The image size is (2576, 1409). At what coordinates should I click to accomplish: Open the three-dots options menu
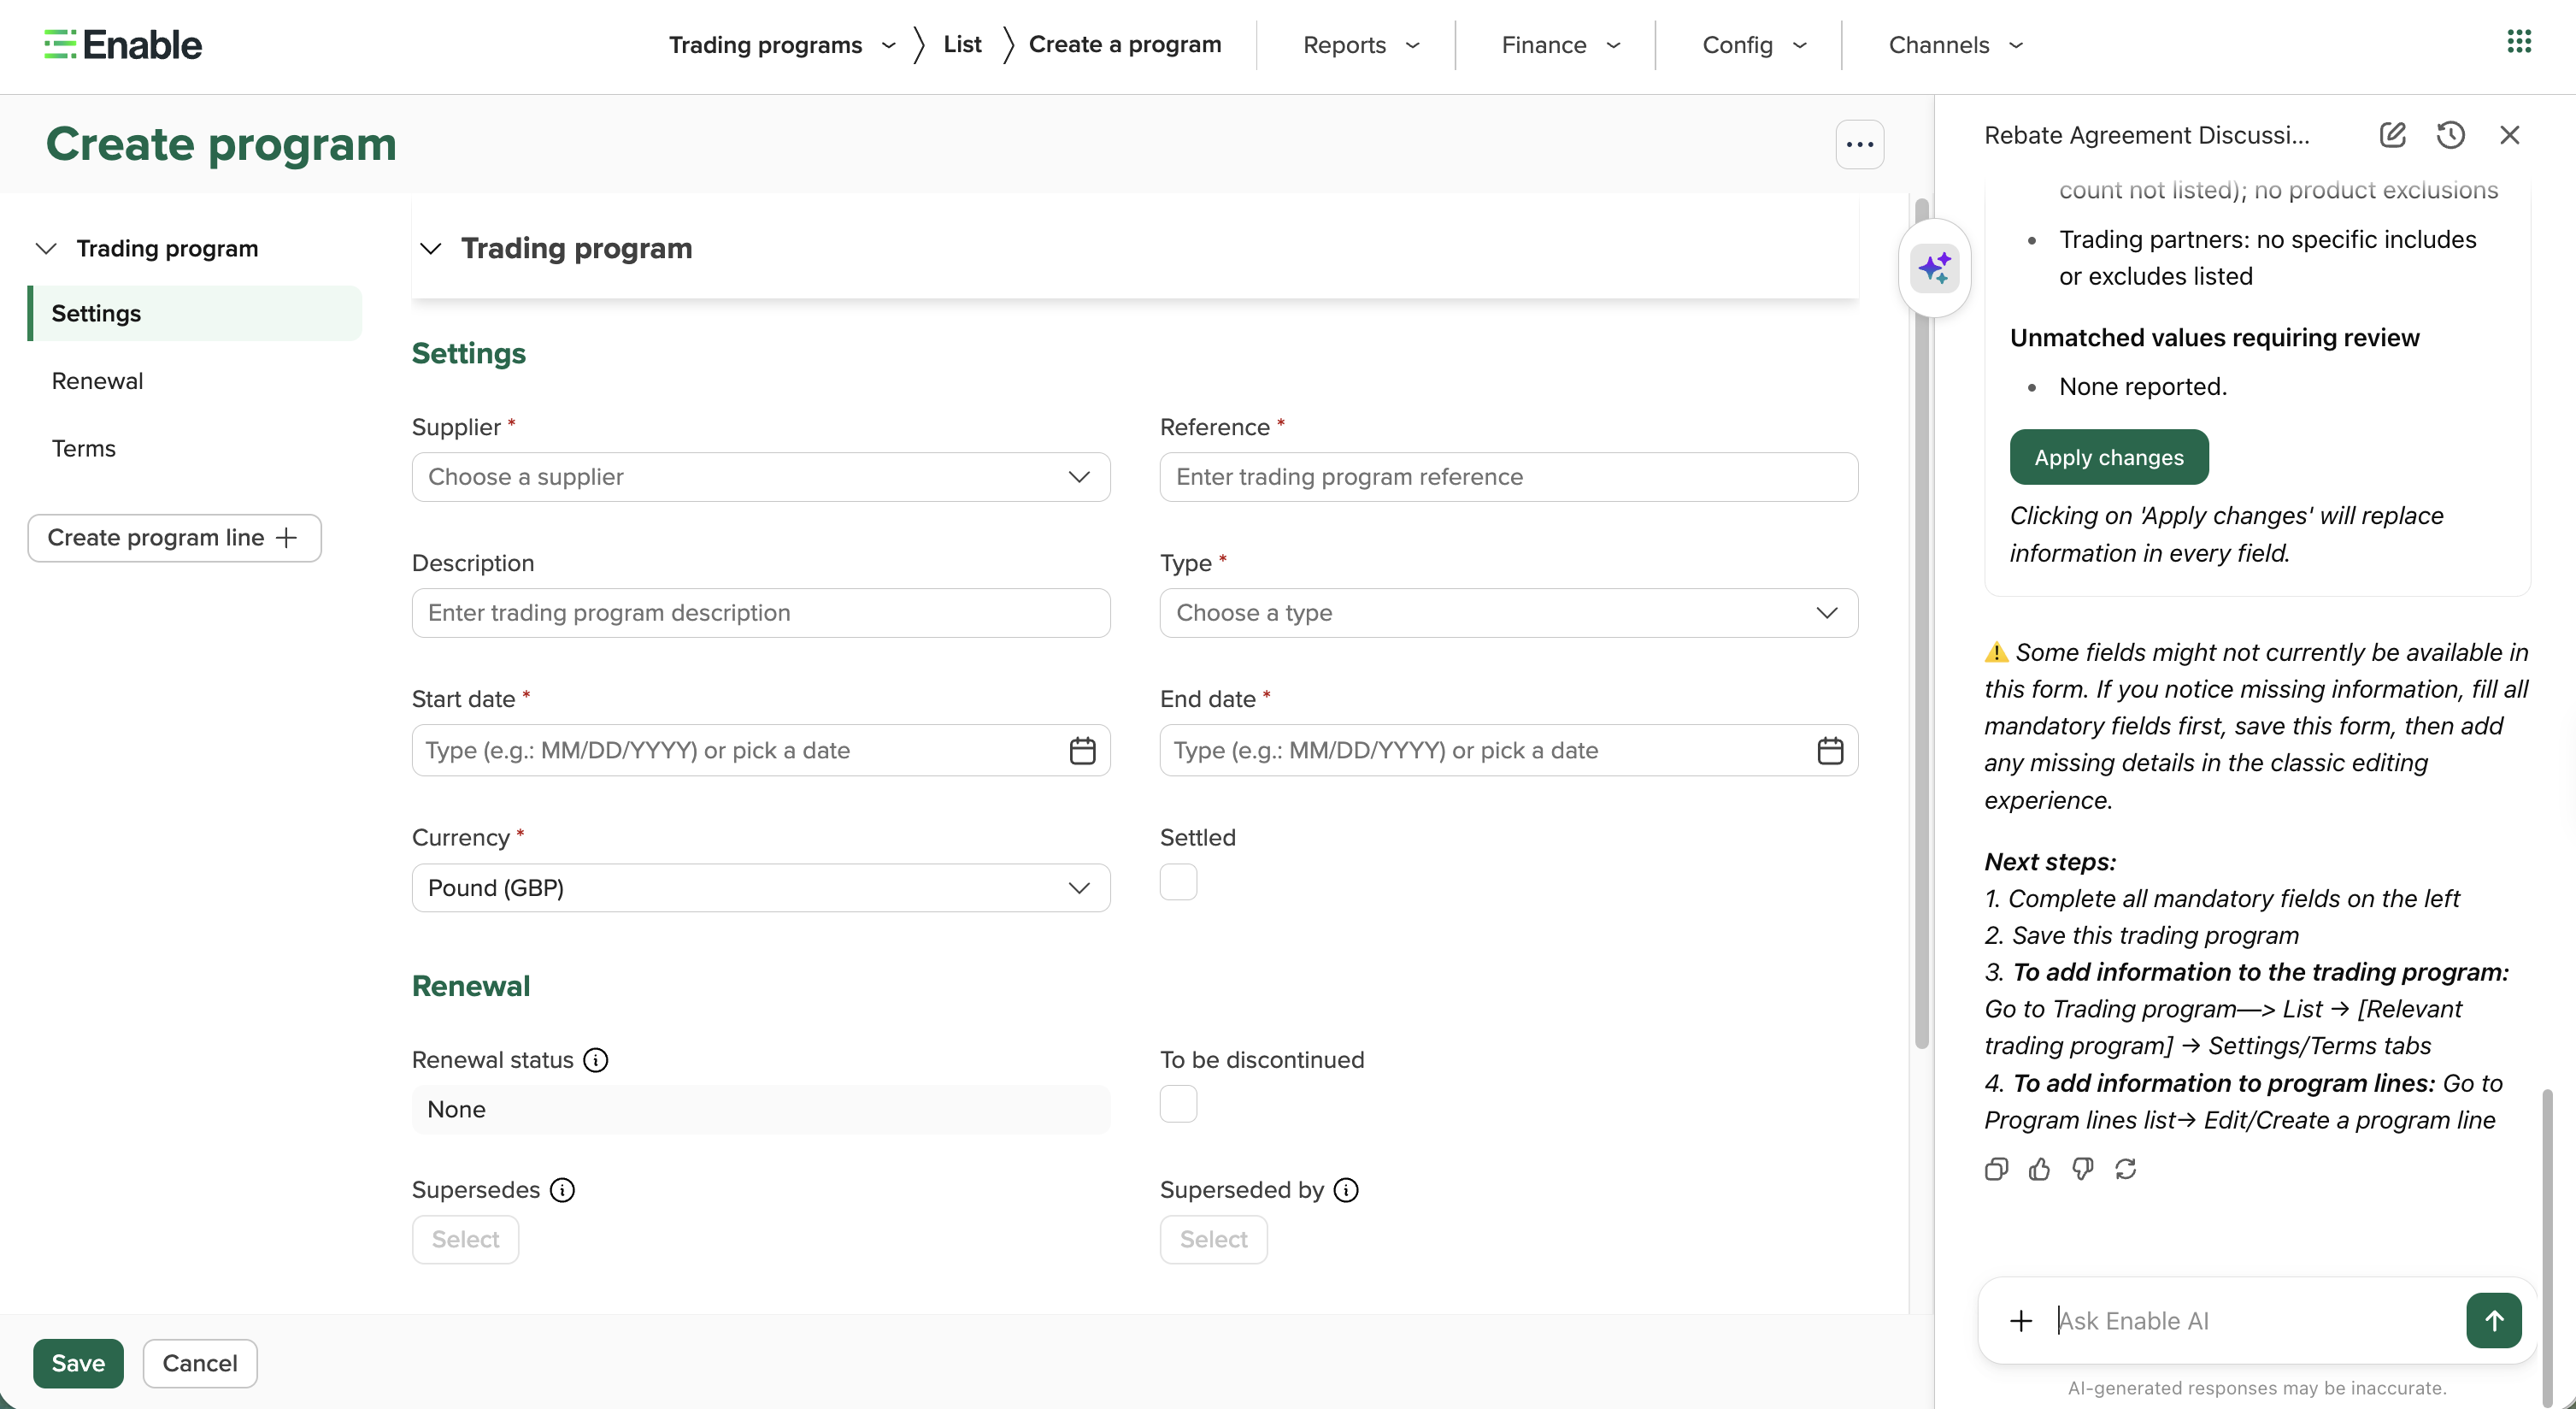[1859, 145]
